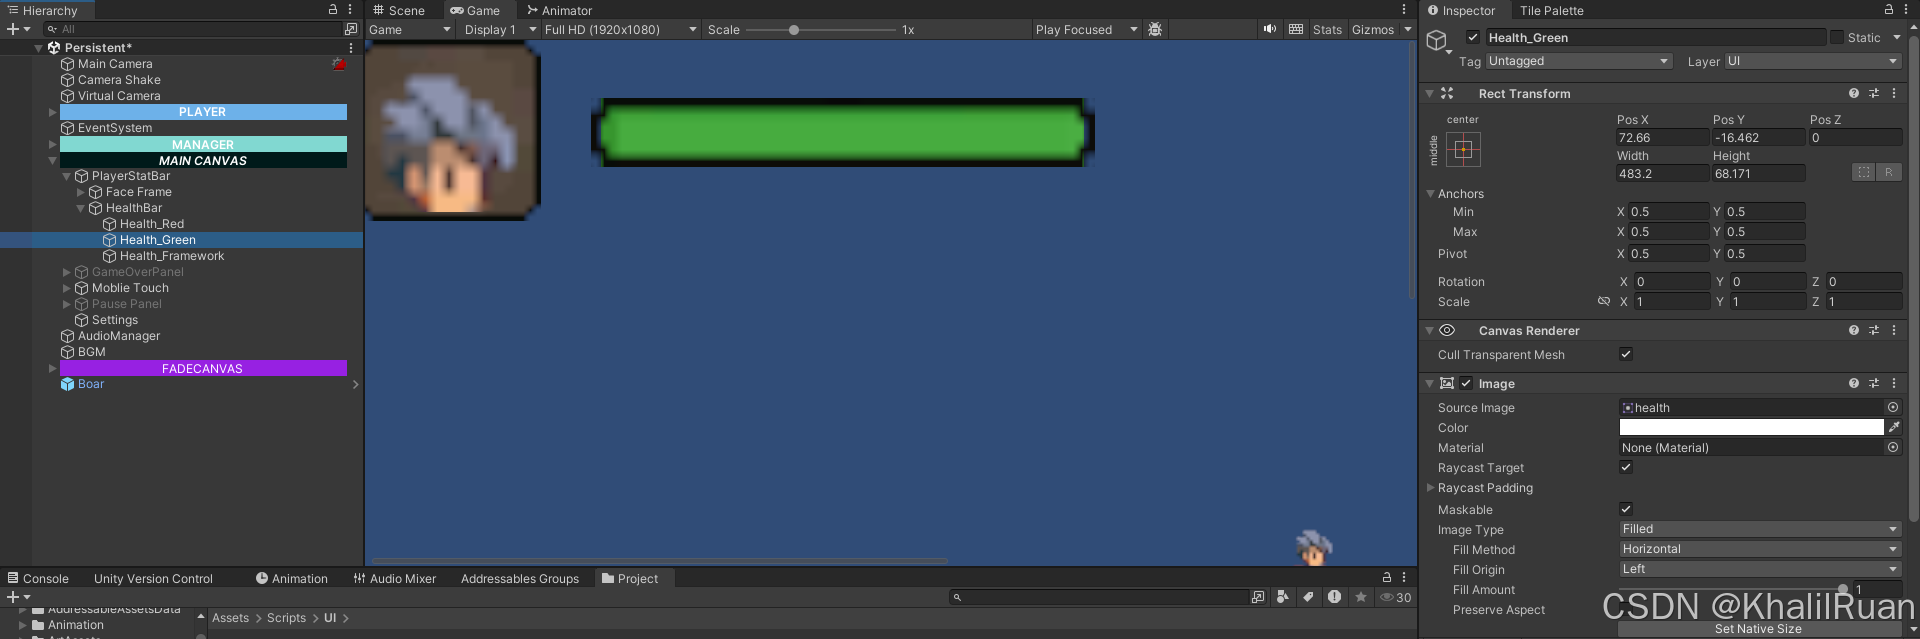Open the Audio Mixer tab
The image size is (1920, 639).
395,578
